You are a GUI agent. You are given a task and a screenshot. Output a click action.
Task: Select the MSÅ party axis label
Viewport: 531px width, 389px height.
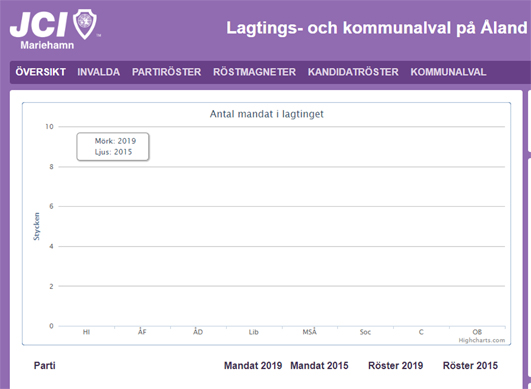(310, 332)
